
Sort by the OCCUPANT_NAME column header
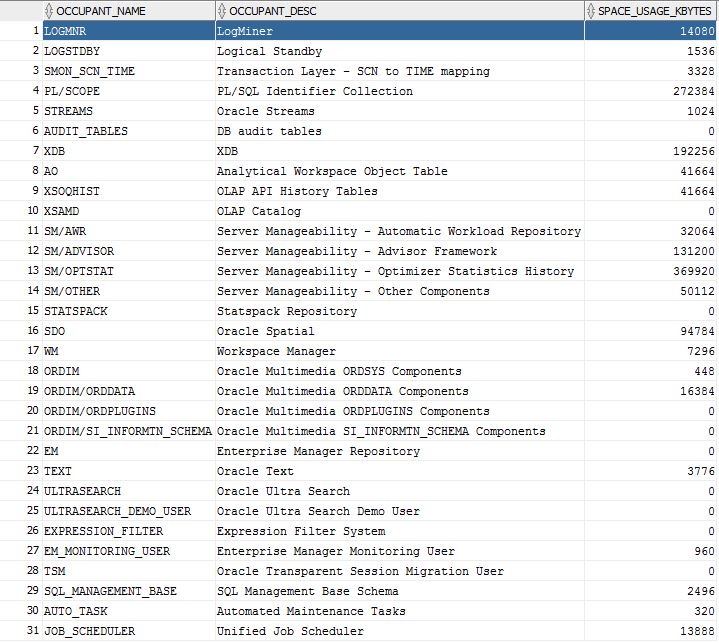pos(129,11)
